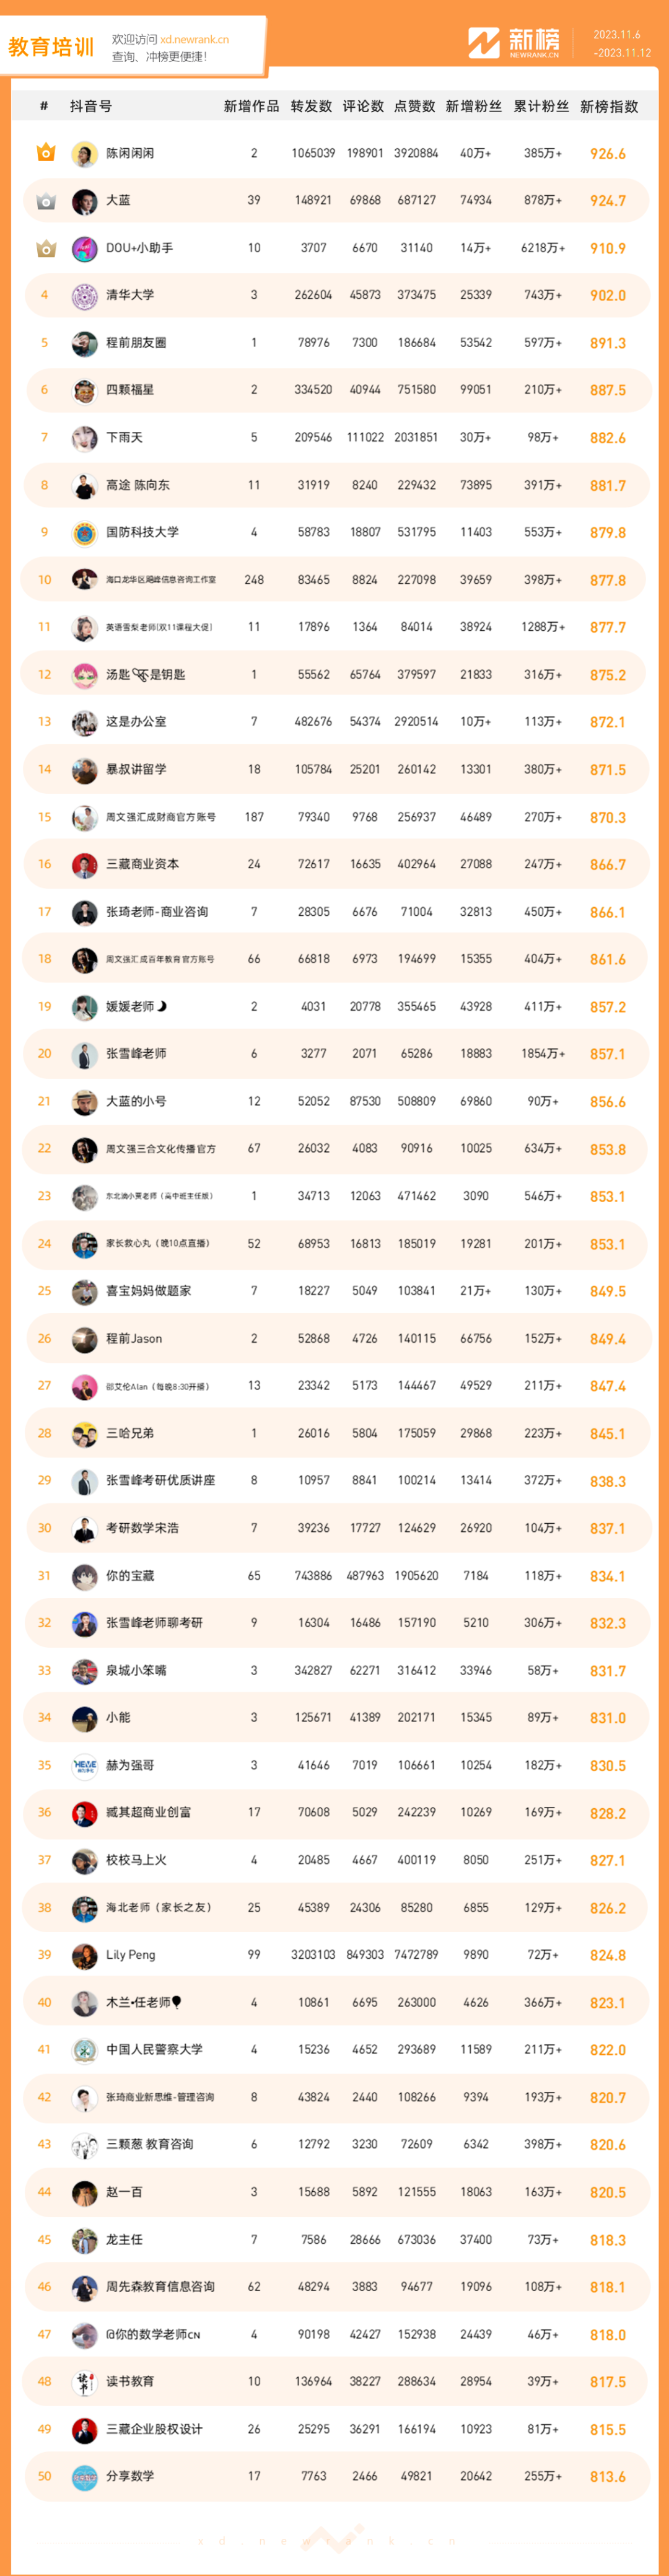
Task: Open xd.newrank.cn link in header
Action: (x=194, y=39)
